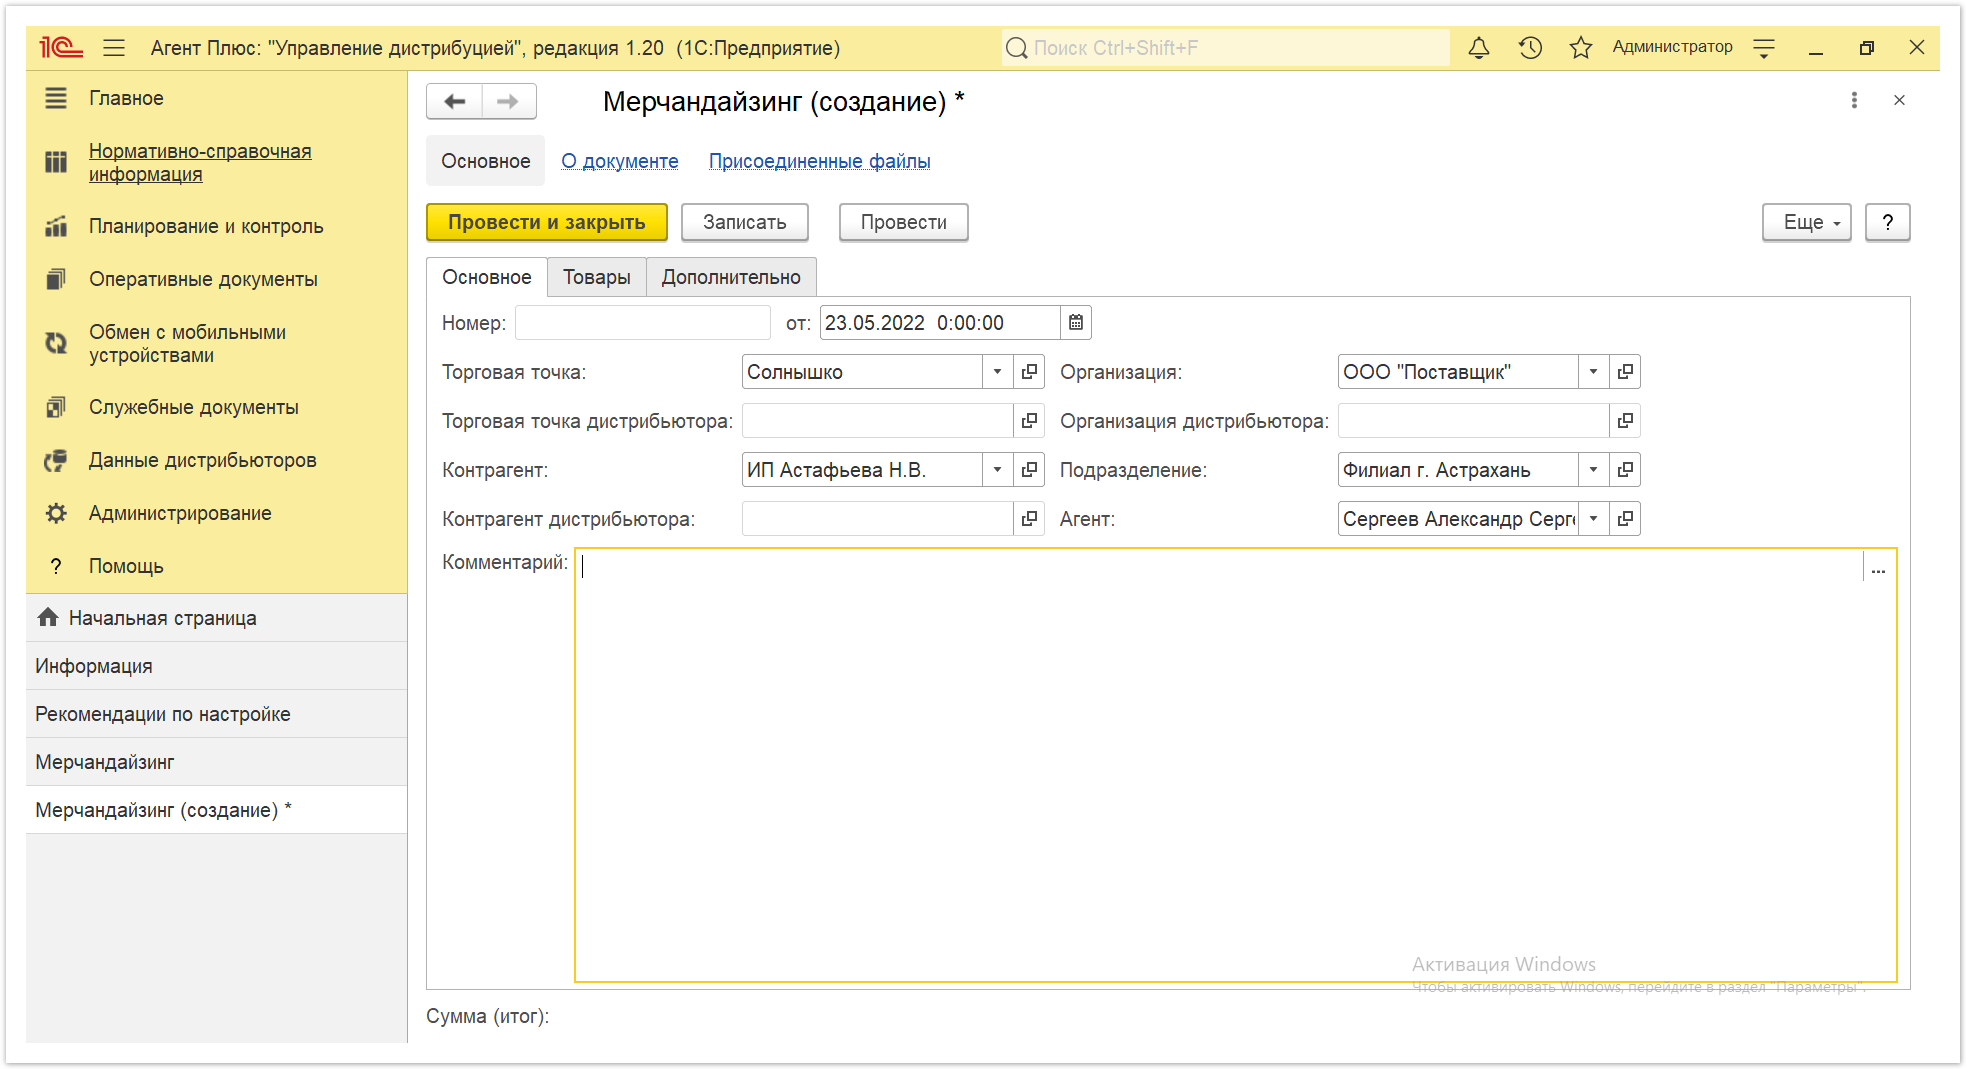Open Торговая точка Солнышко record
Image resolution: width=1966 pixels, height=1069 pixels.
pyautogui.click(x=1029, y=371)
